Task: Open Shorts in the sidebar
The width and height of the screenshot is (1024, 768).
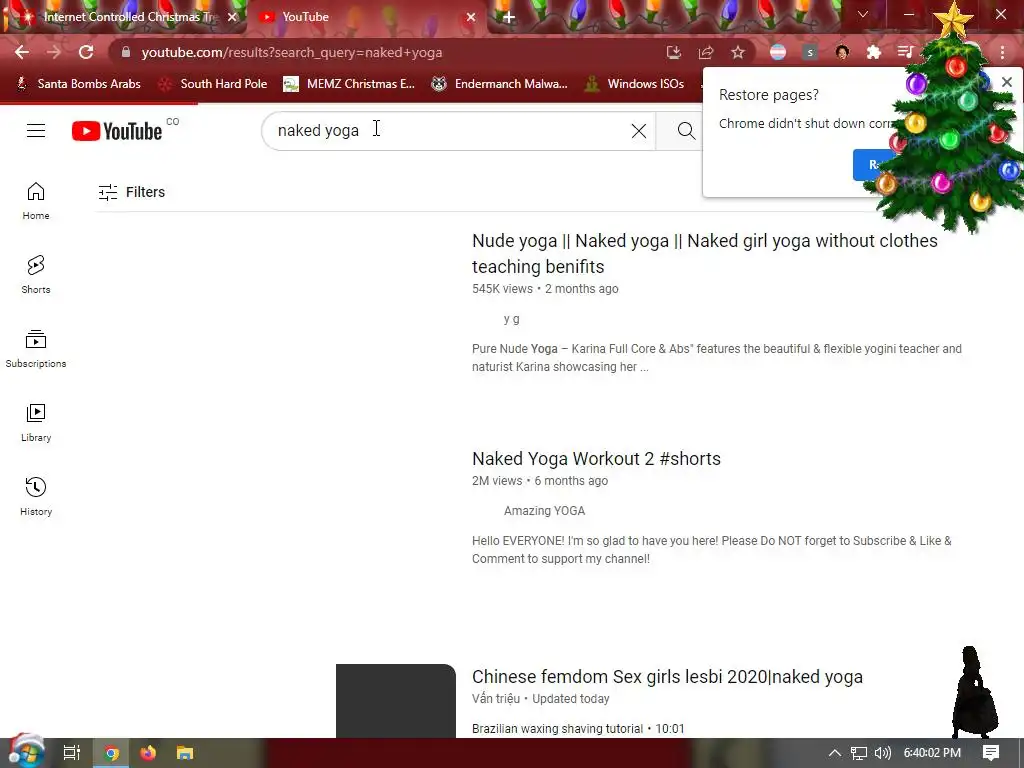Action: 36,274
